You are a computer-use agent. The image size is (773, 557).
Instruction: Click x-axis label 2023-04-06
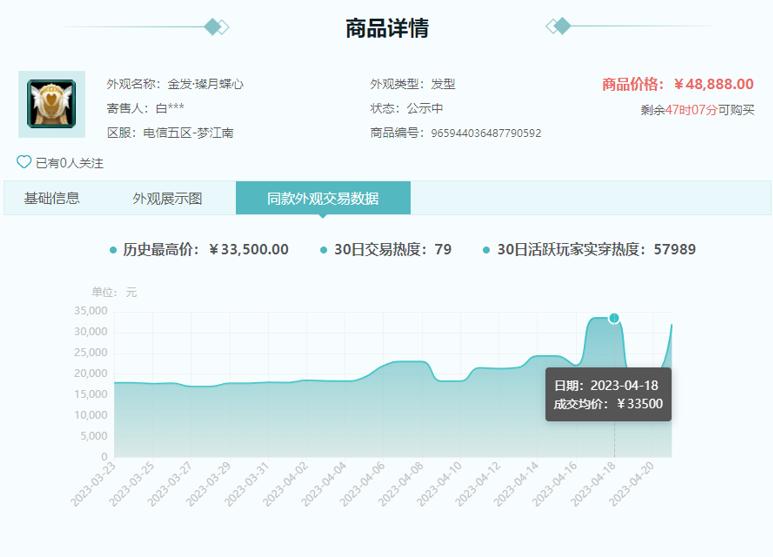pos(362,484)
